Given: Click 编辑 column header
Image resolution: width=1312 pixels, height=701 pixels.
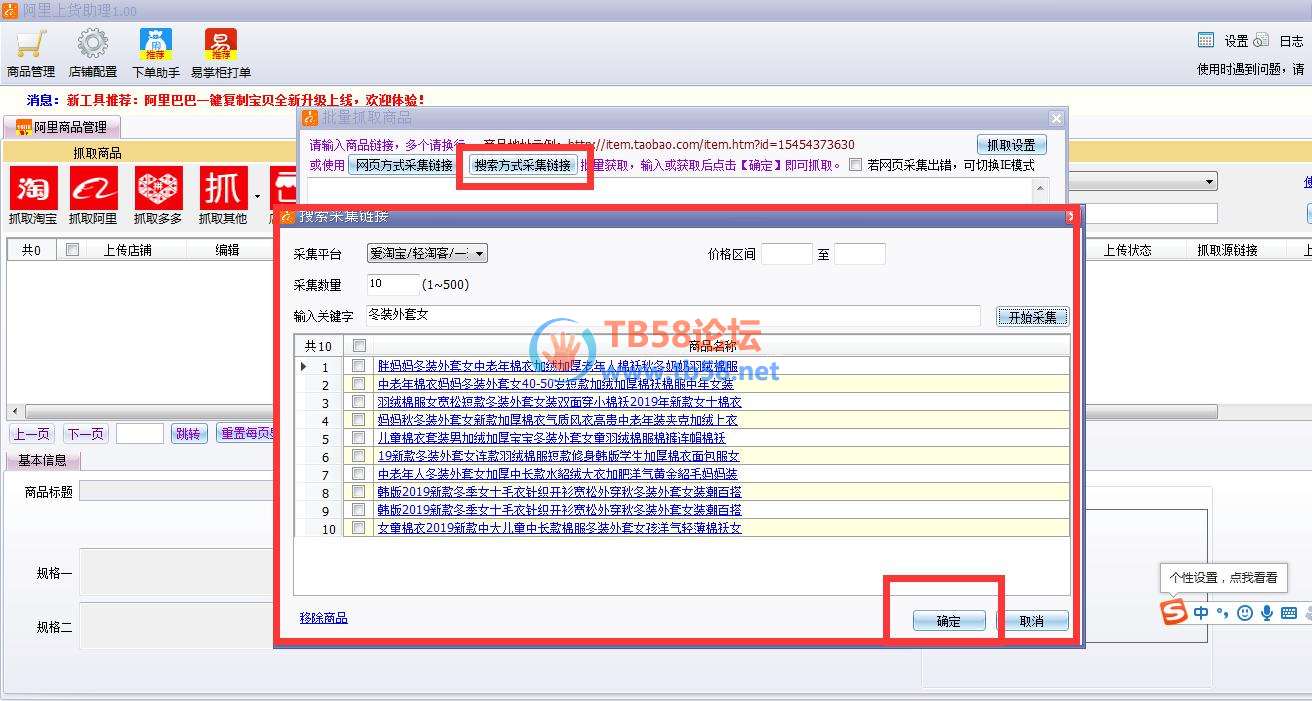Looking at the screenshot, I should coord(228,250).
